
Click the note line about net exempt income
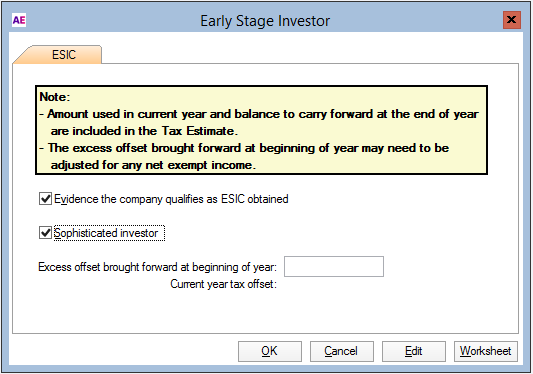point(153,165)
